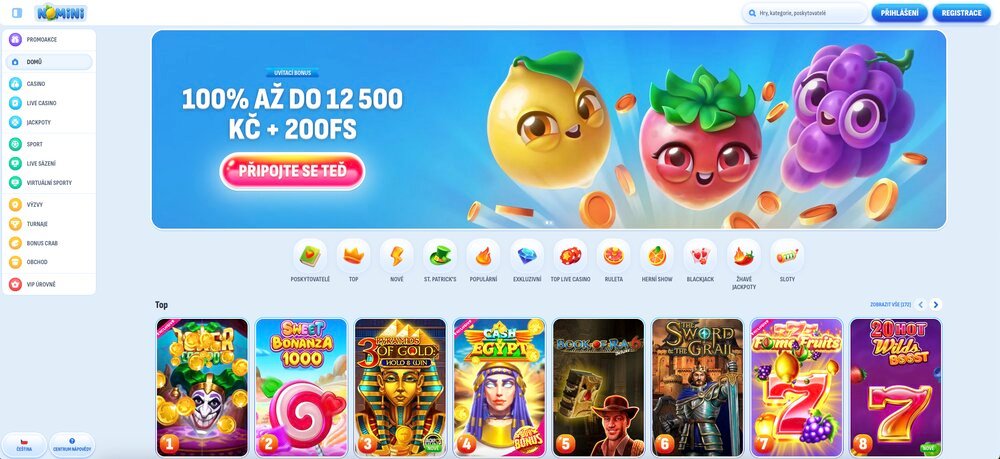Open the Čeština language selector

tap(24, 444)
